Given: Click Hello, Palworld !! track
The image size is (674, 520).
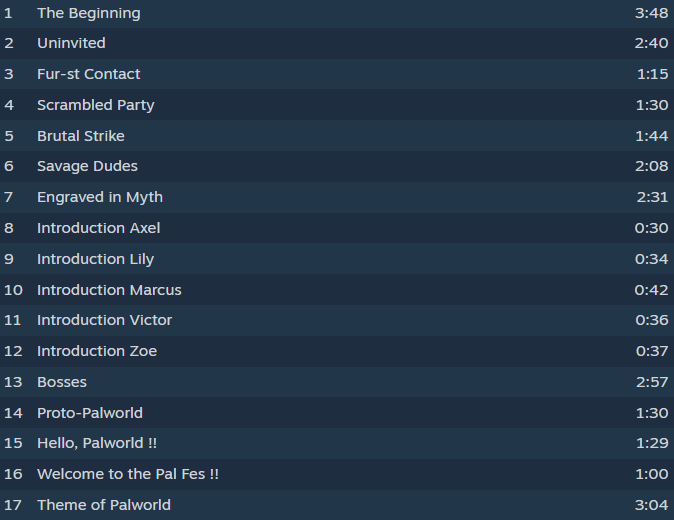Looking at the screenshot, I should coord(337,443).
